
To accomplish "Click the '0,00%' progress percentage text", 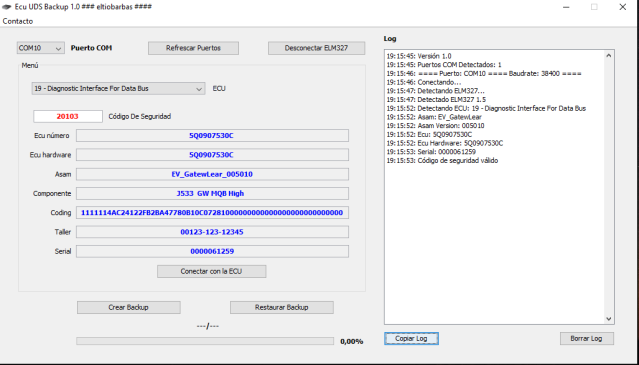I will click(352, 341).
